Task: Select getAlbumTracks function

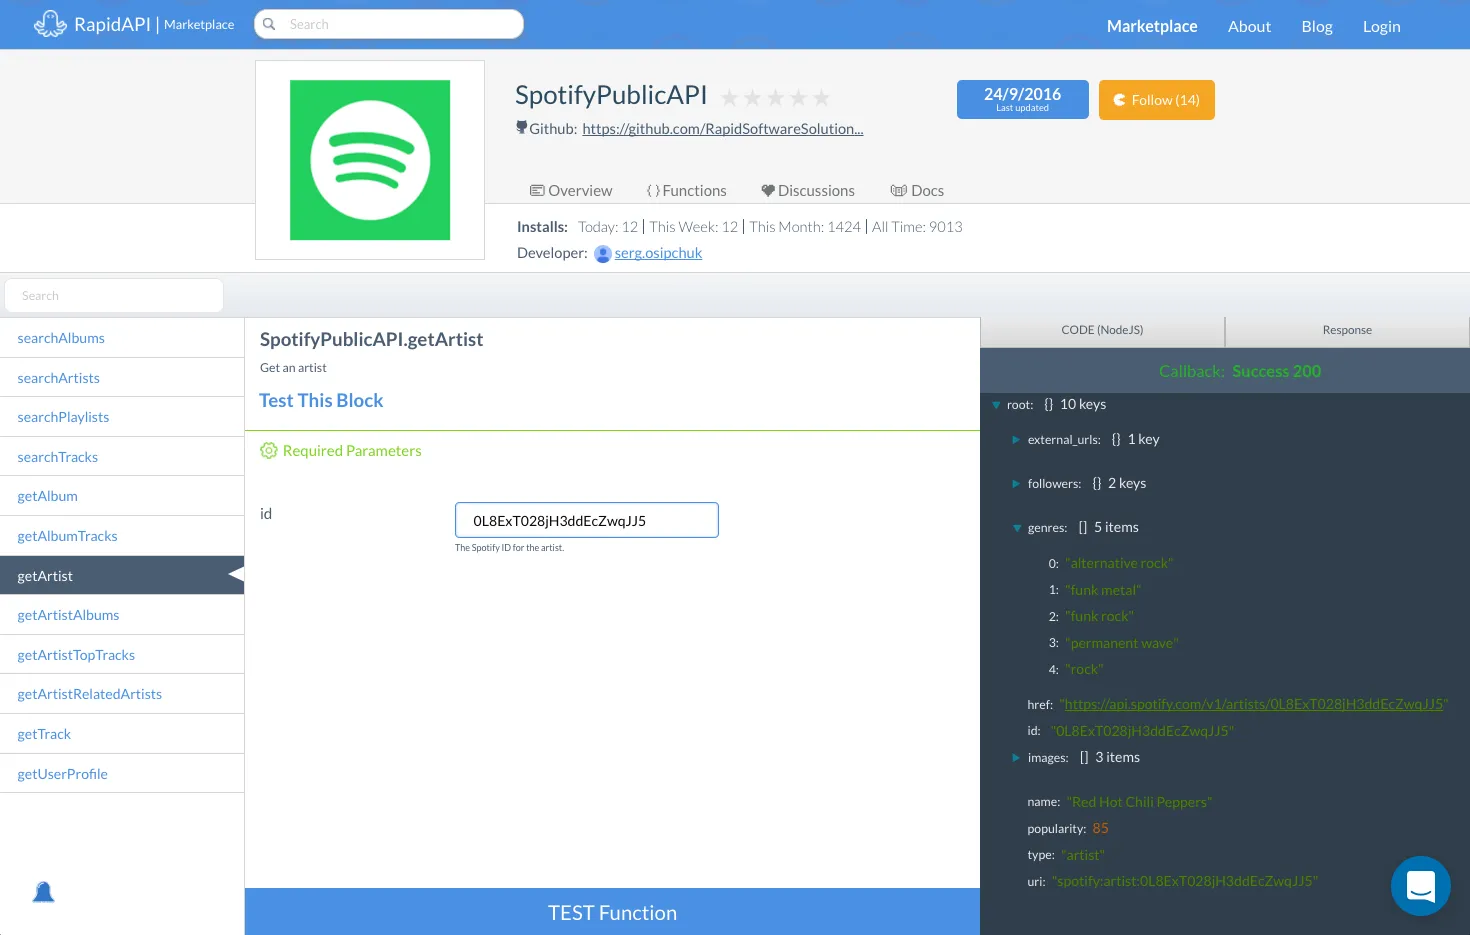Action: (x=122, y=536)
